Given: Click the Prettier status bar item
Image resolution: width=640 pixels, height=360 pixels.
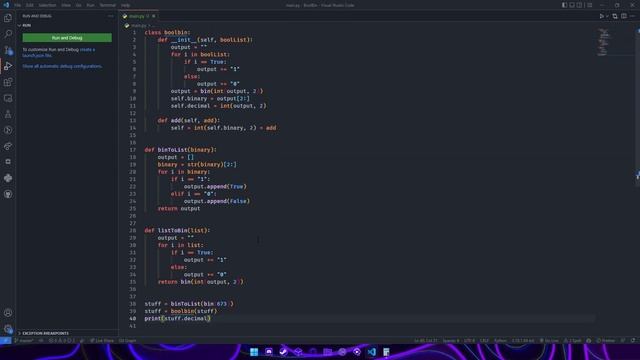Looking at the screenshot, I should pyautogui.click(x=606, y=340).
